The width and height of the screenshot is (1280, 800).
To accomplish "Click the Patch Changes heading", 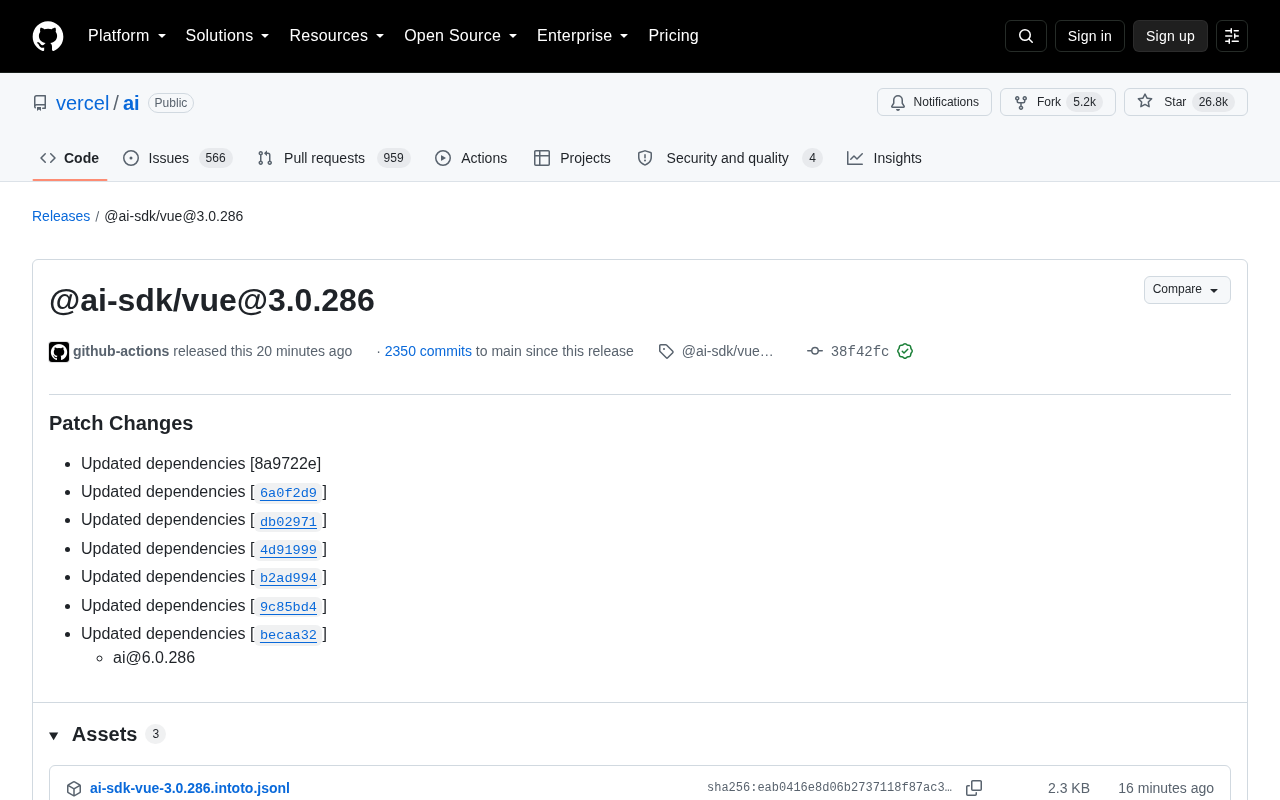I will tap(121, 423).
